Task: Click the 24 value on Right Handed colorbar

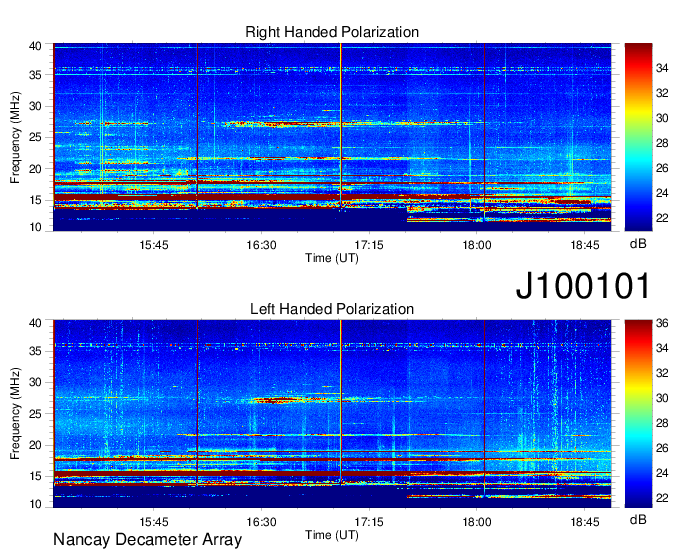Action: pyautogui.click(x=662, y=193)
